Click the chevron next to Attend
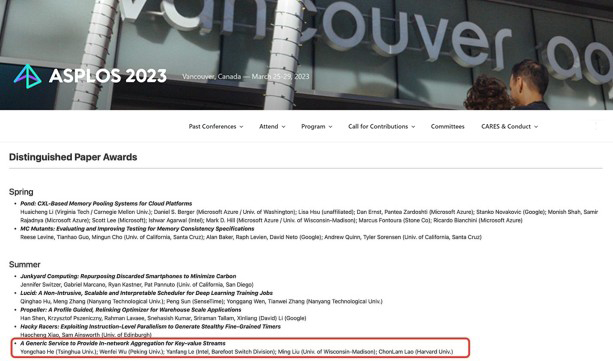 (283, 127)
